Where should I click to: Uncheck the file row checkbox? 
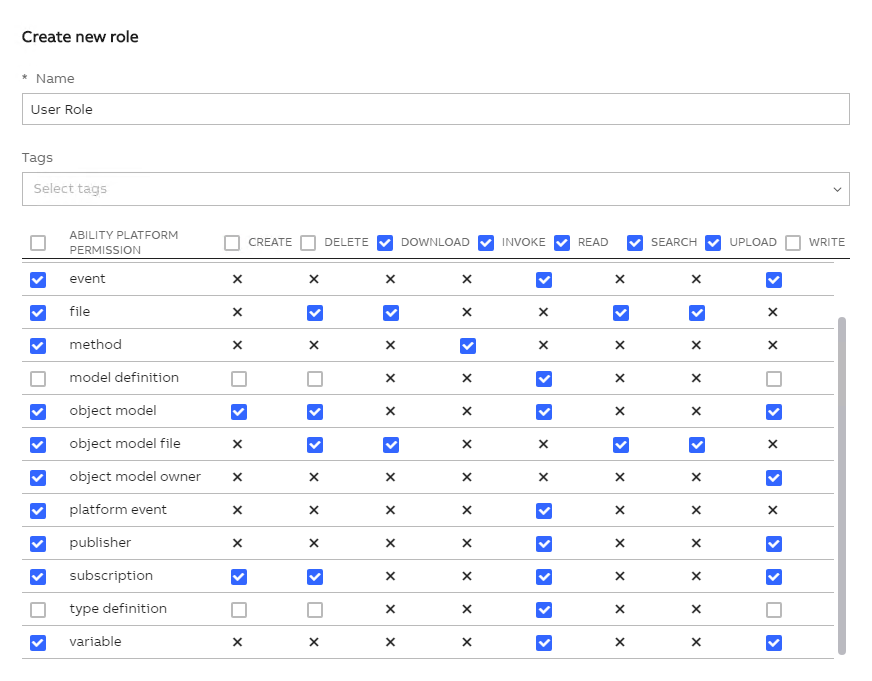pyautogui.click(x=38, y=313)
